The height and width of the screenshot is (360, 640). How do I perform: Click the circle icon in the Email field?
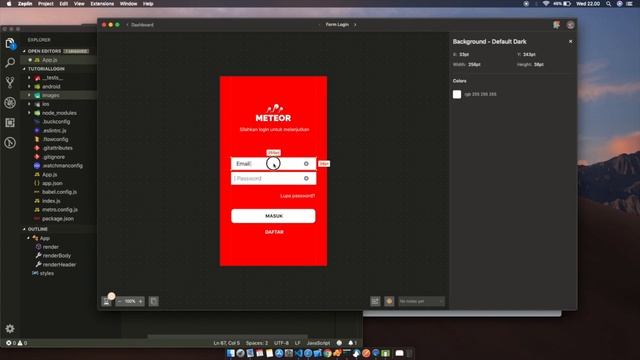pos(306,164)
